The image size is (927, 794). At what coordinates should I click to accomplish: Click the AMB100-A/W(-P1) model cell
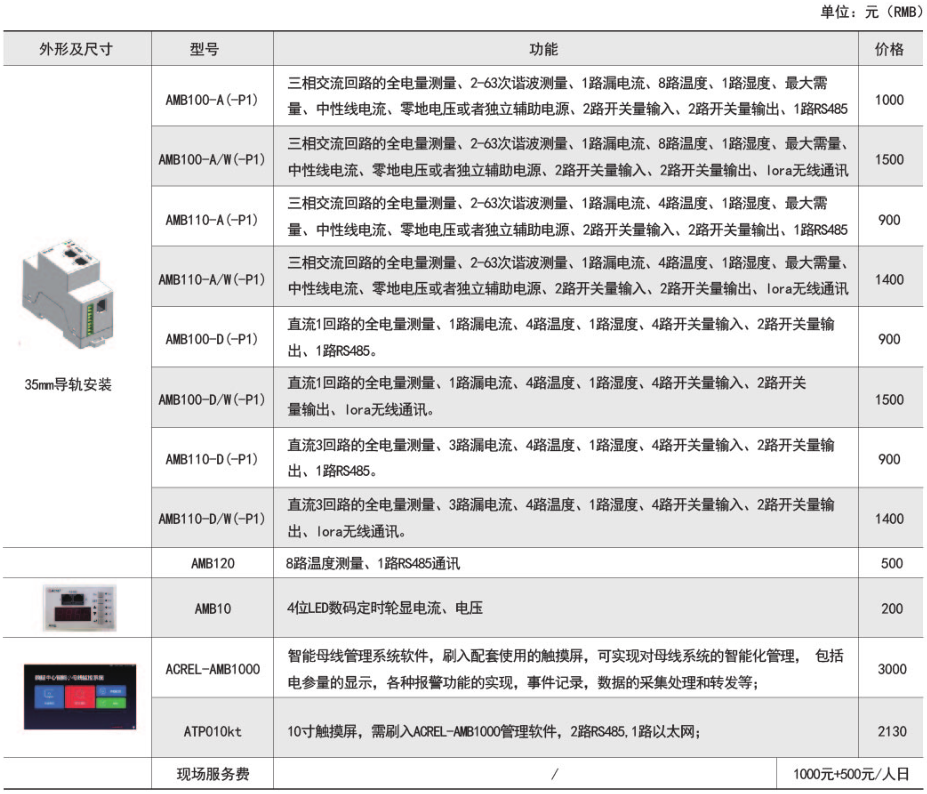pyautogui.click(x=212, y=159)
